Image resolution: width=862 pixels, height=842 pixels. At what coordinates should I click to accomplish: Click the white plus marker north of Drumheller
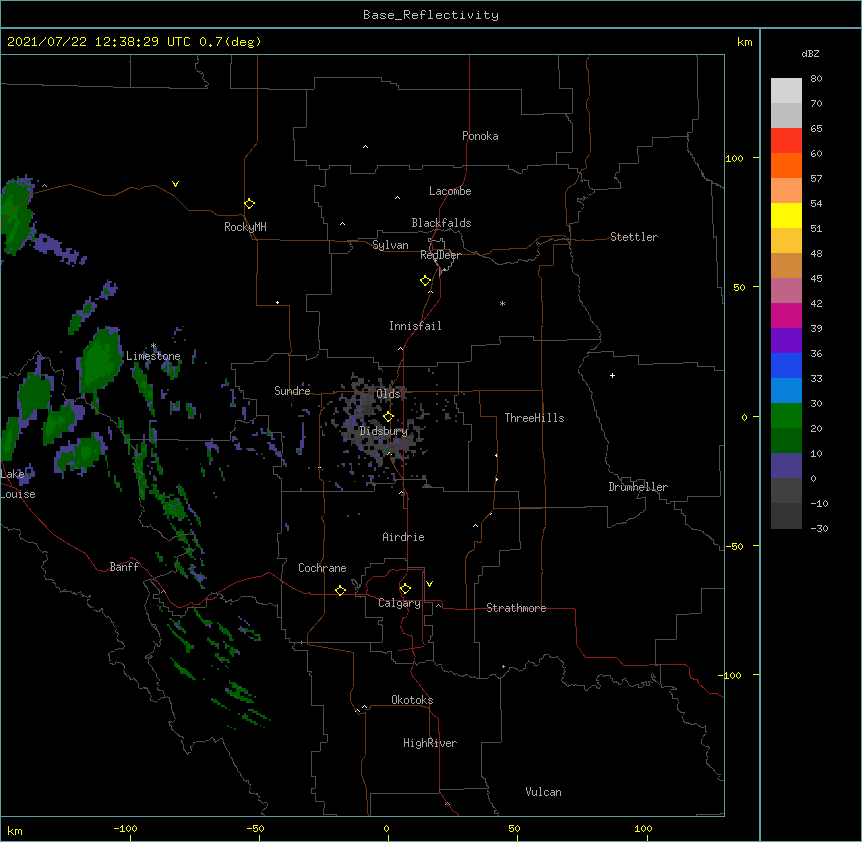(x=612, y=375)
